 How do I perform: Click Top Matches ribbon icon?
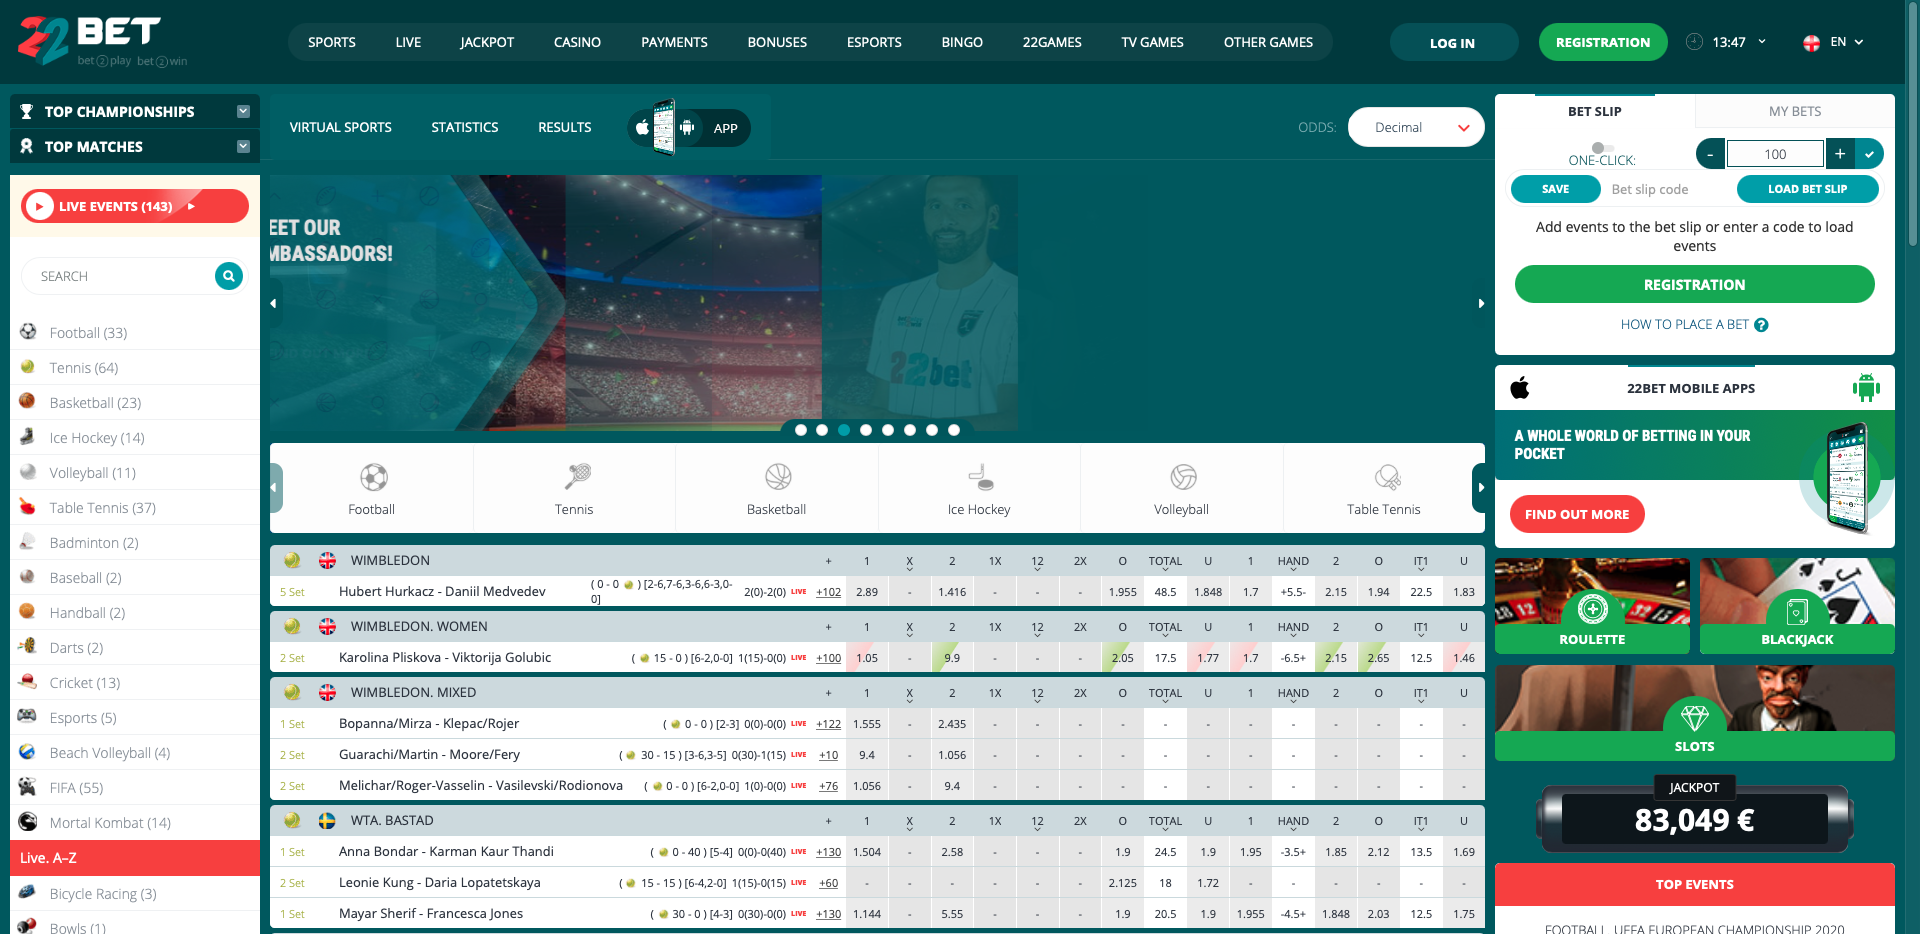[x=27, y=146]
